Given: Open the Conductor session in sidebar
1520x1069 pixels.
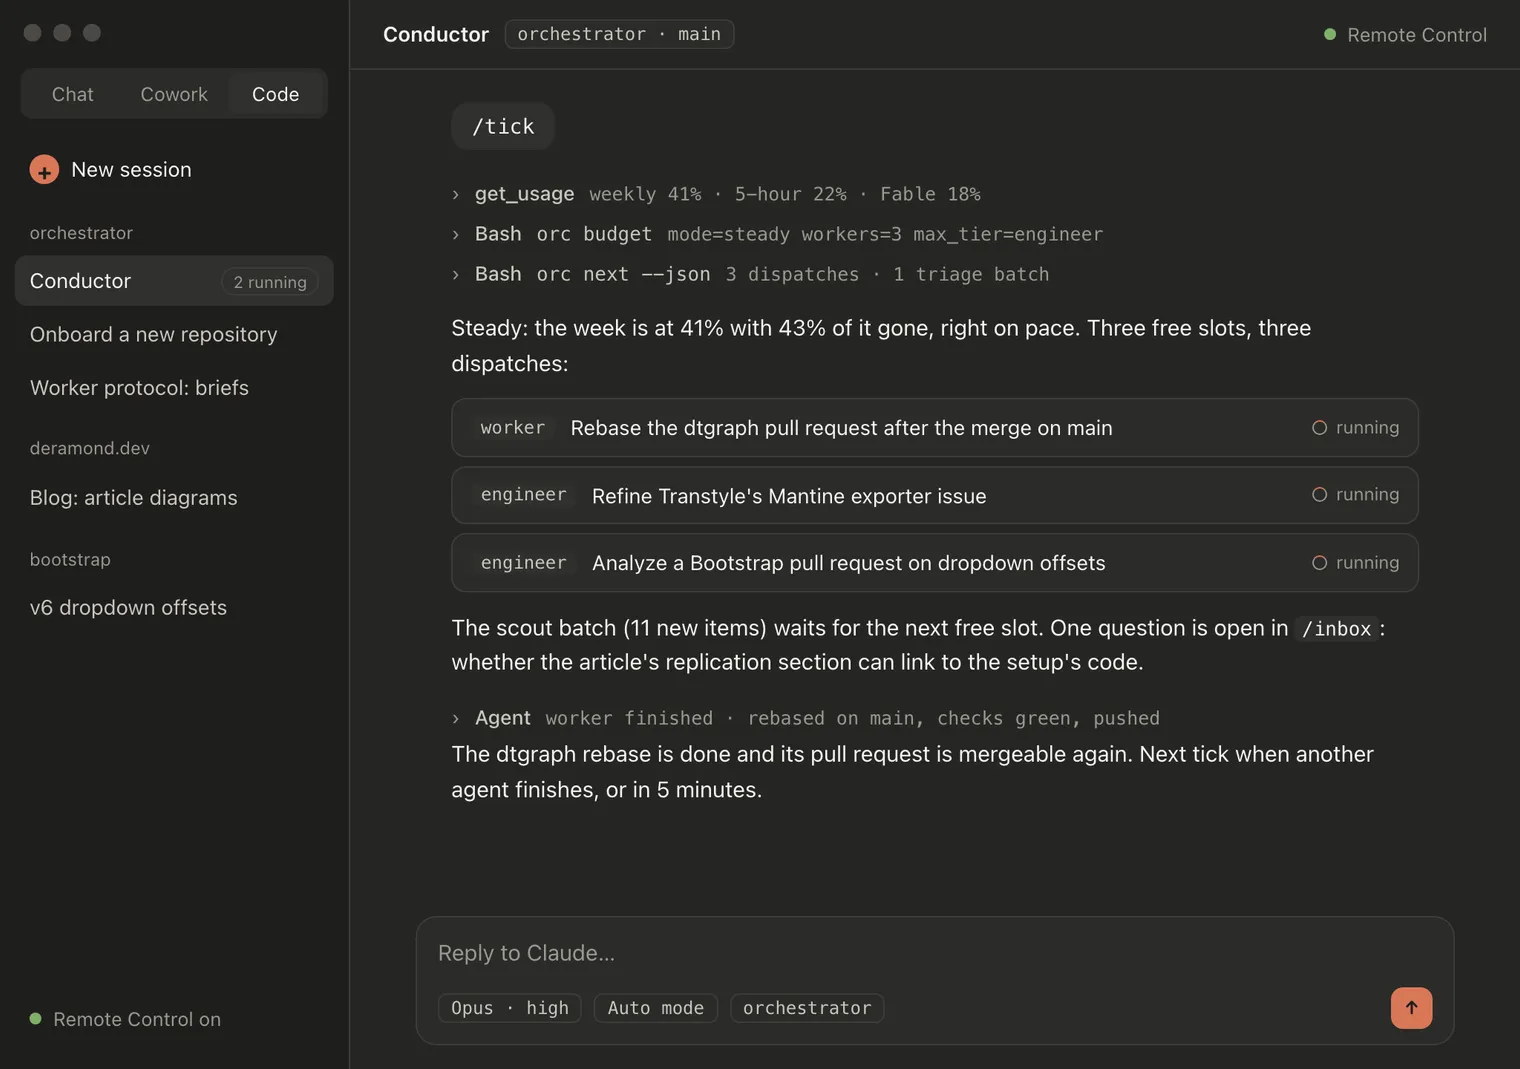Looking at the screenshot, I should click(x=174, y=281).
